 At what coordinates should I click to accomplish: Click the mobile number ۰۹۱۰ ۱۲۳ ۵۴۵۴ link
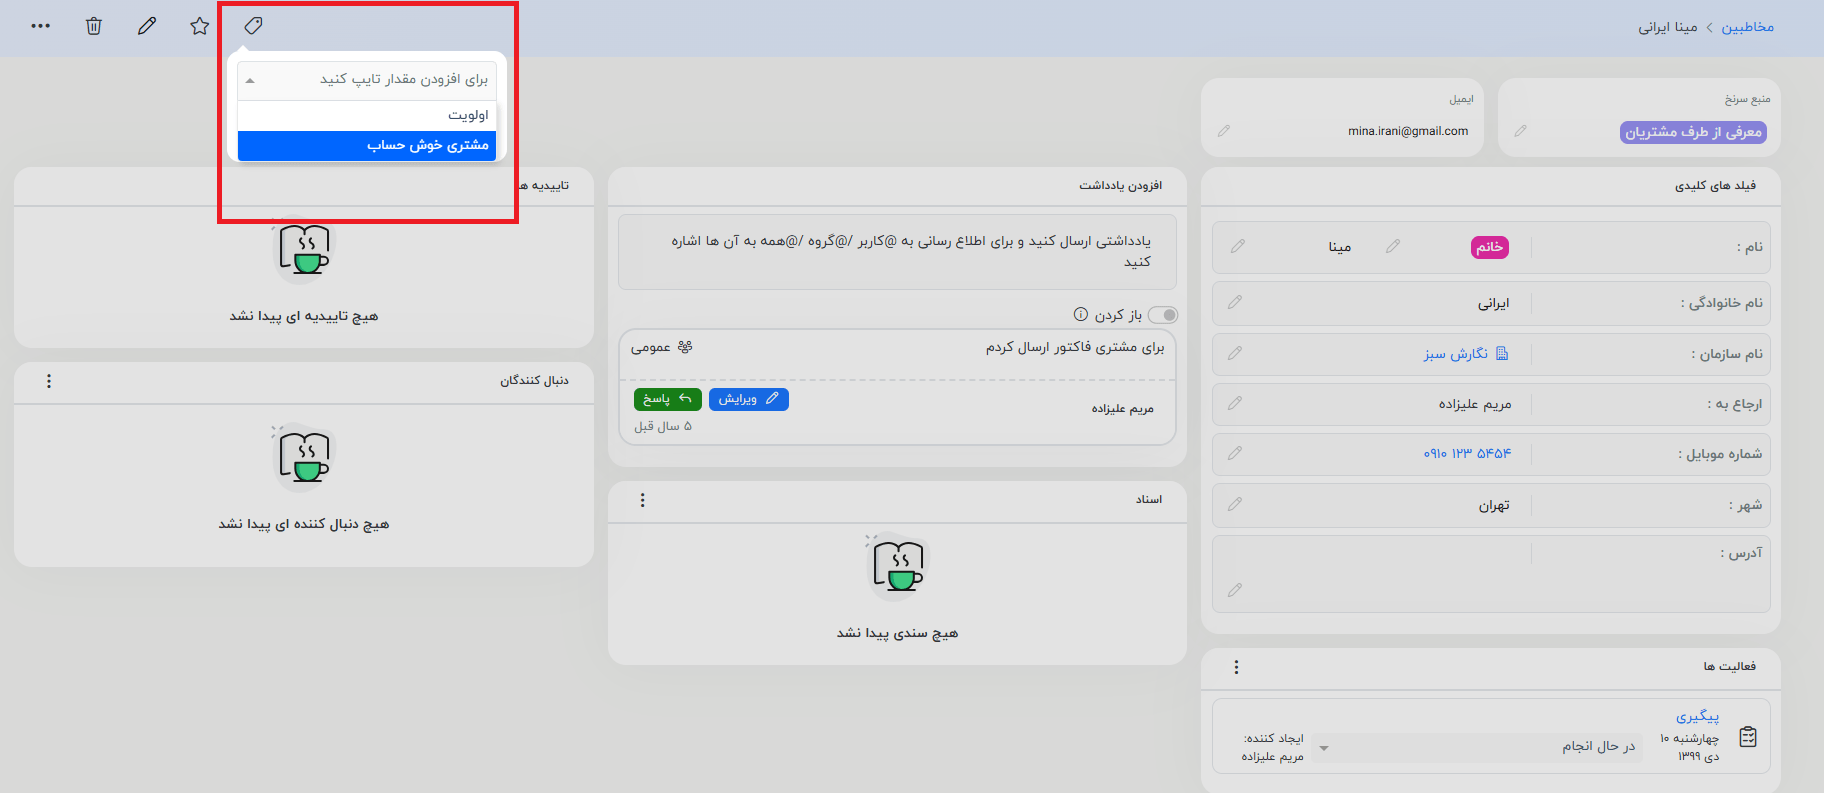[x=1467, y=454]
